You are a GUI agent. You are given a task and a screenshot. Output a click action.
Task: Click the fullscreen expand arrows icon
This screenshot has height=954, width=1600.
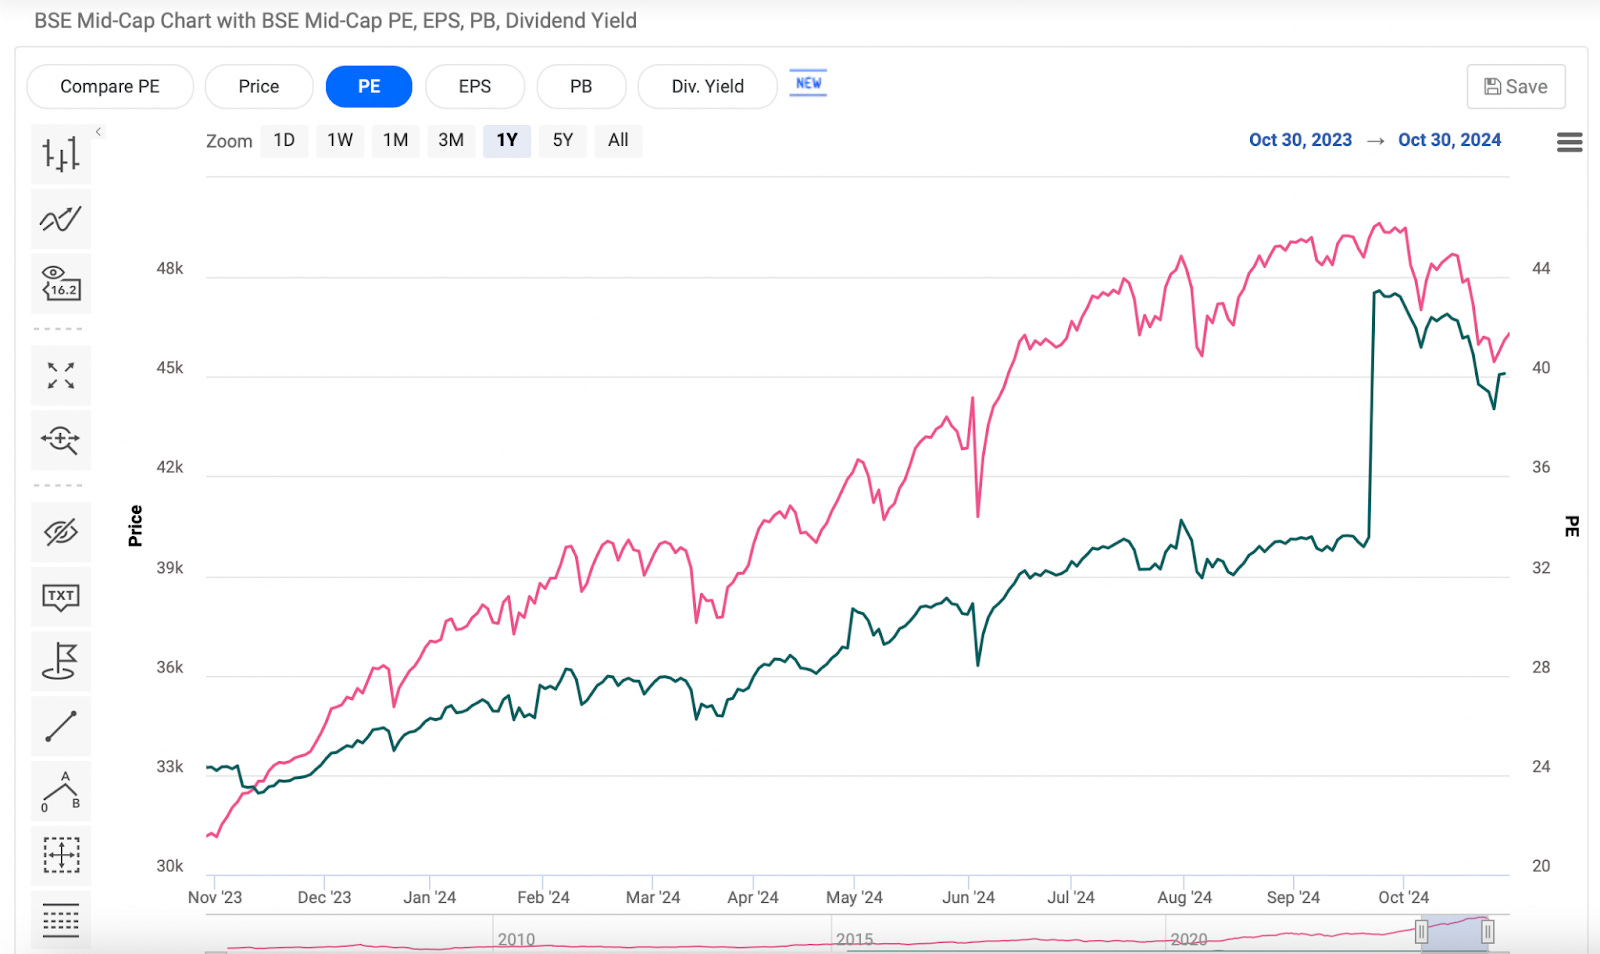61,376
